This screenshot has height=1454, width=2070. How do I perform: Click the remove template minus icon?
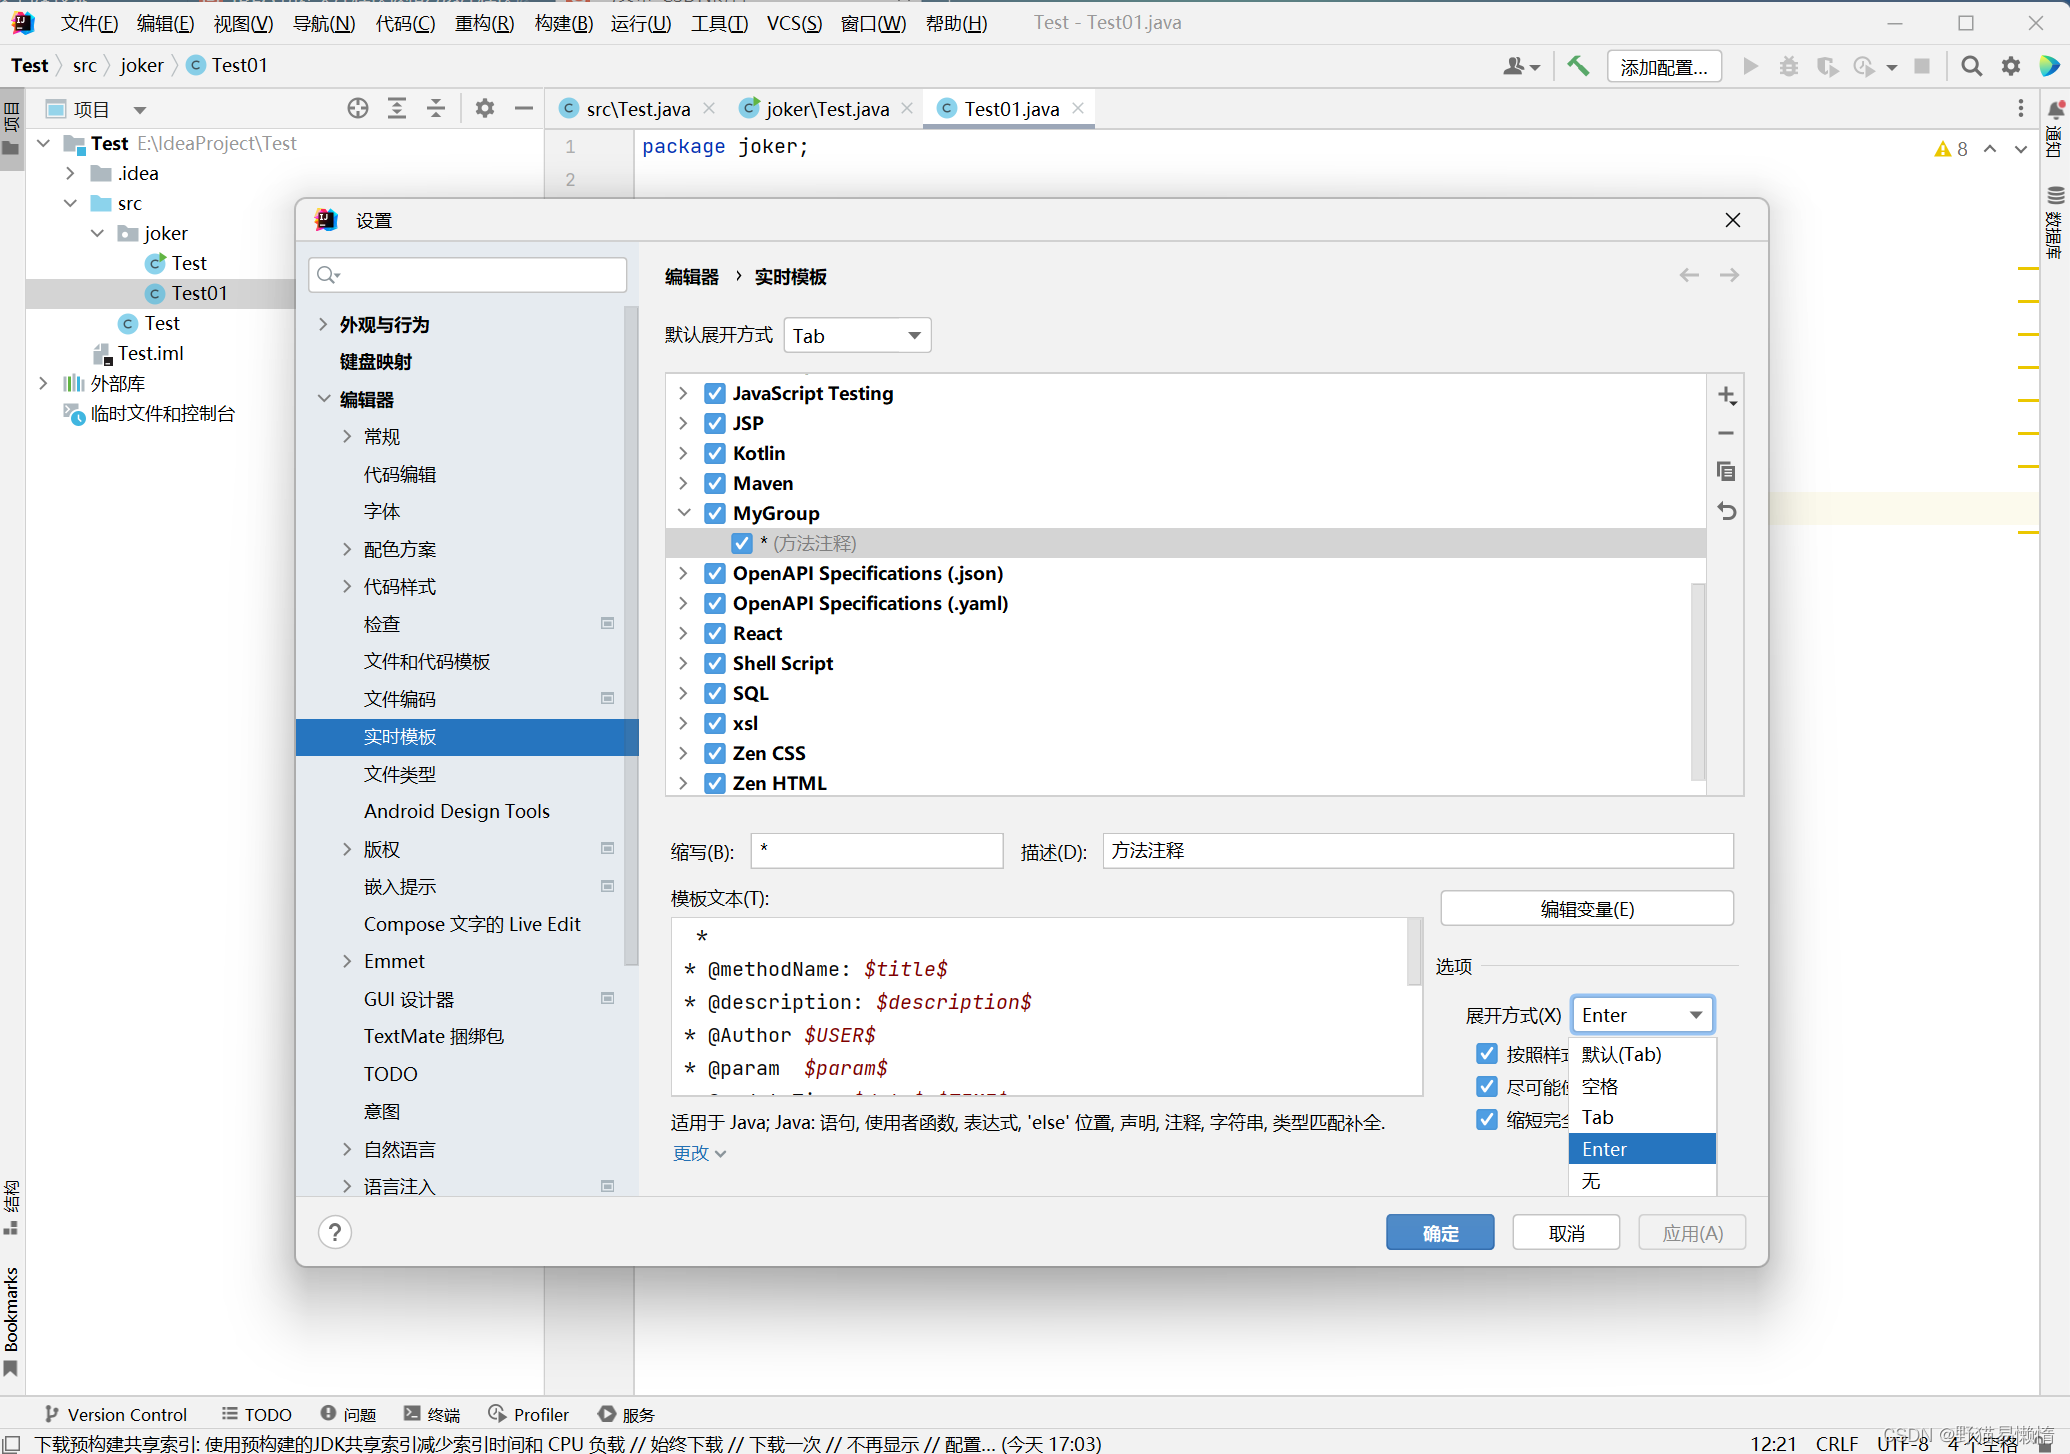tap(1726, 433)
